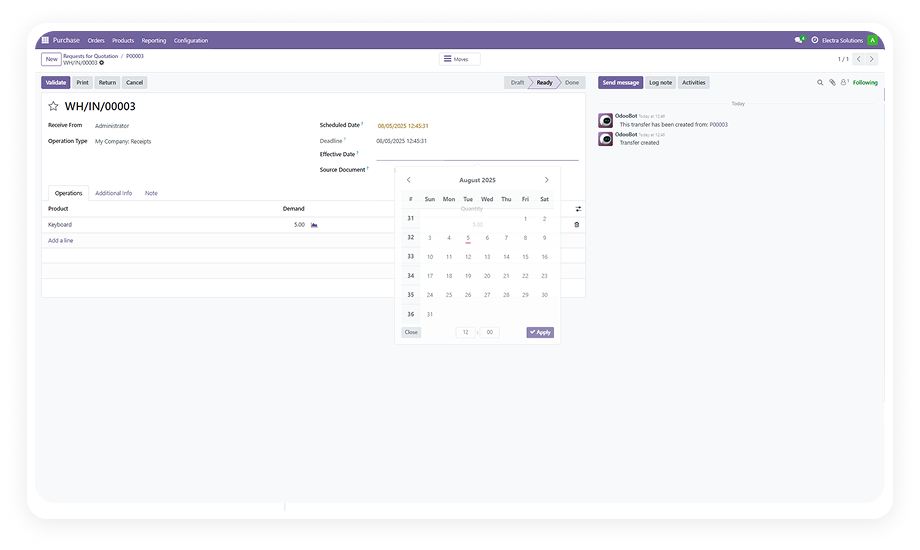Open P00003 breadcrumb link
The width and height of the screenshot is (920, 550).
coord(135,56)
